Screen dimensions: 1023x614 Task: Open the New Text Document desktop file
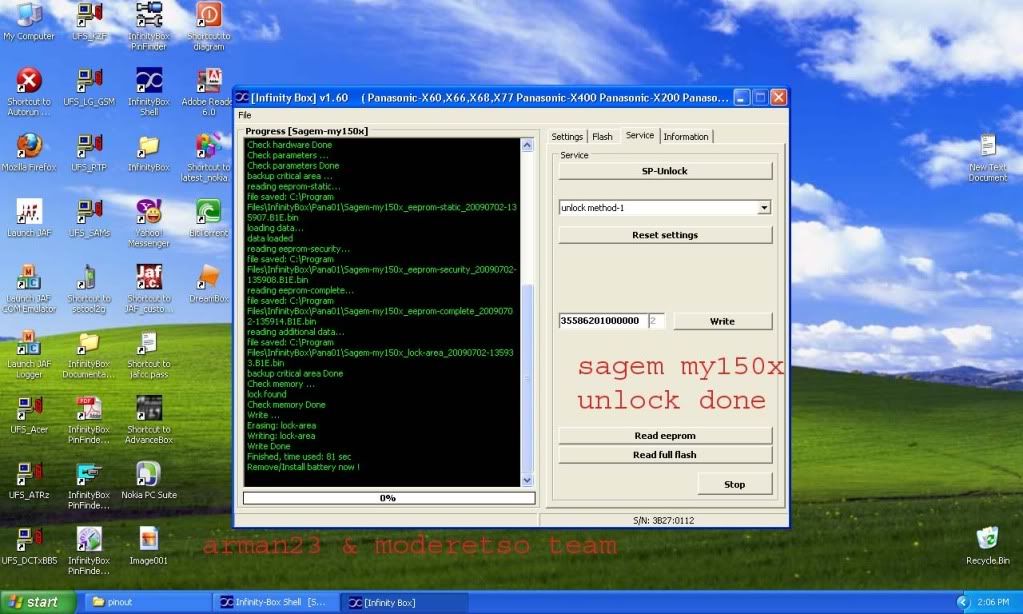pos(988,157)
